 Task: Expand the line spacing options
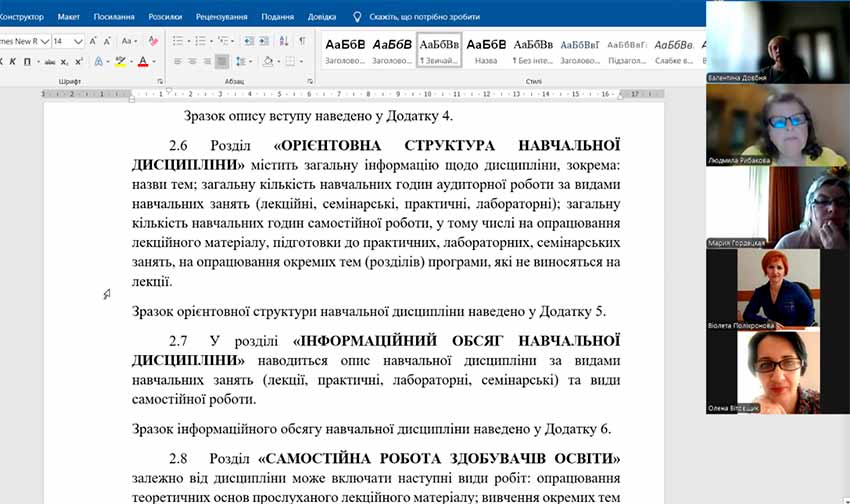[x=244, y=62]
